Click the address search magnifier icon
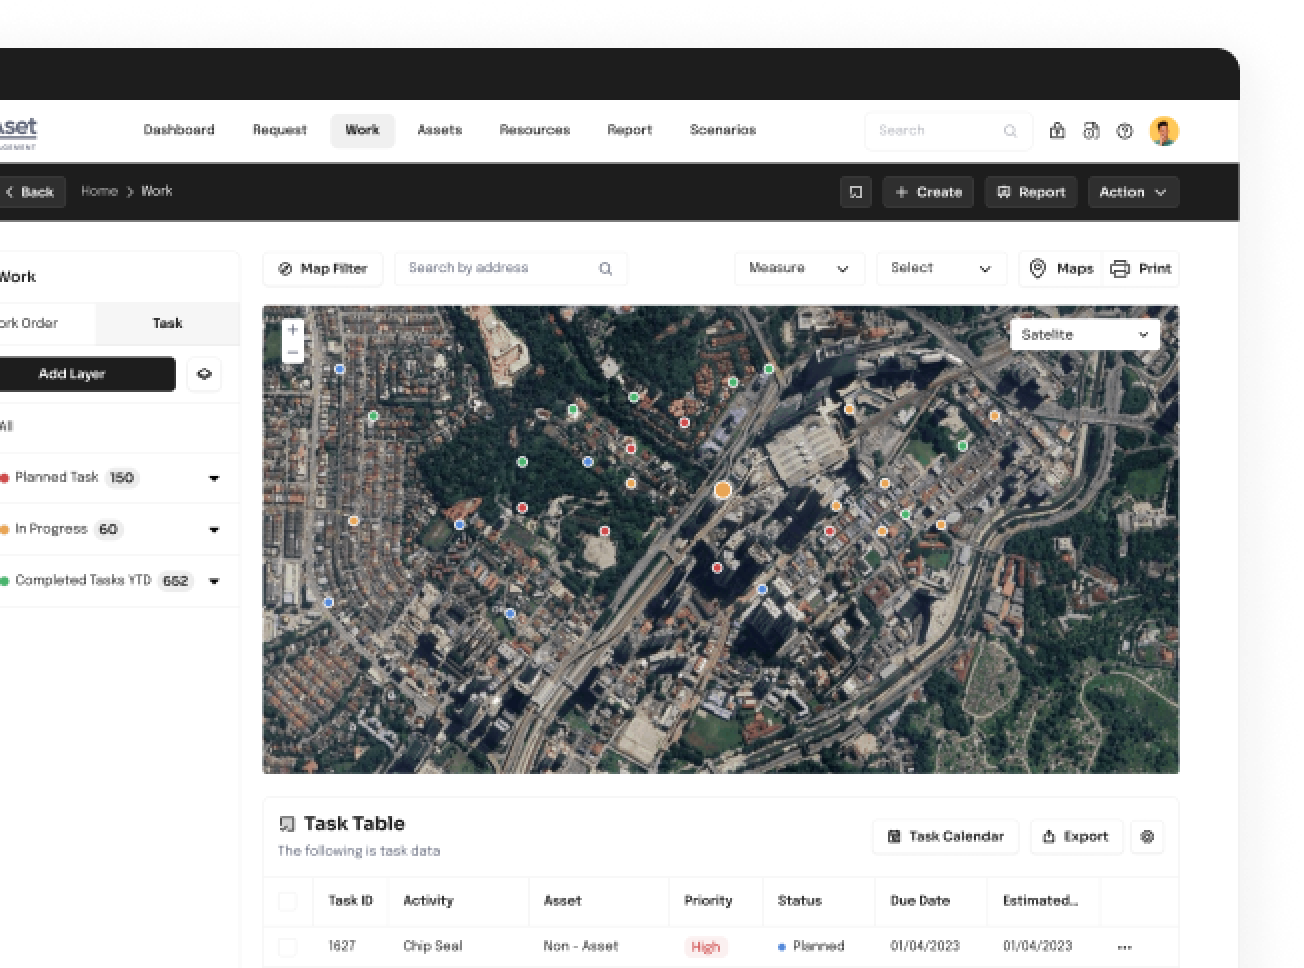Image resolution: width=1304 pixels, height=968 pixels. coord(606,268)
